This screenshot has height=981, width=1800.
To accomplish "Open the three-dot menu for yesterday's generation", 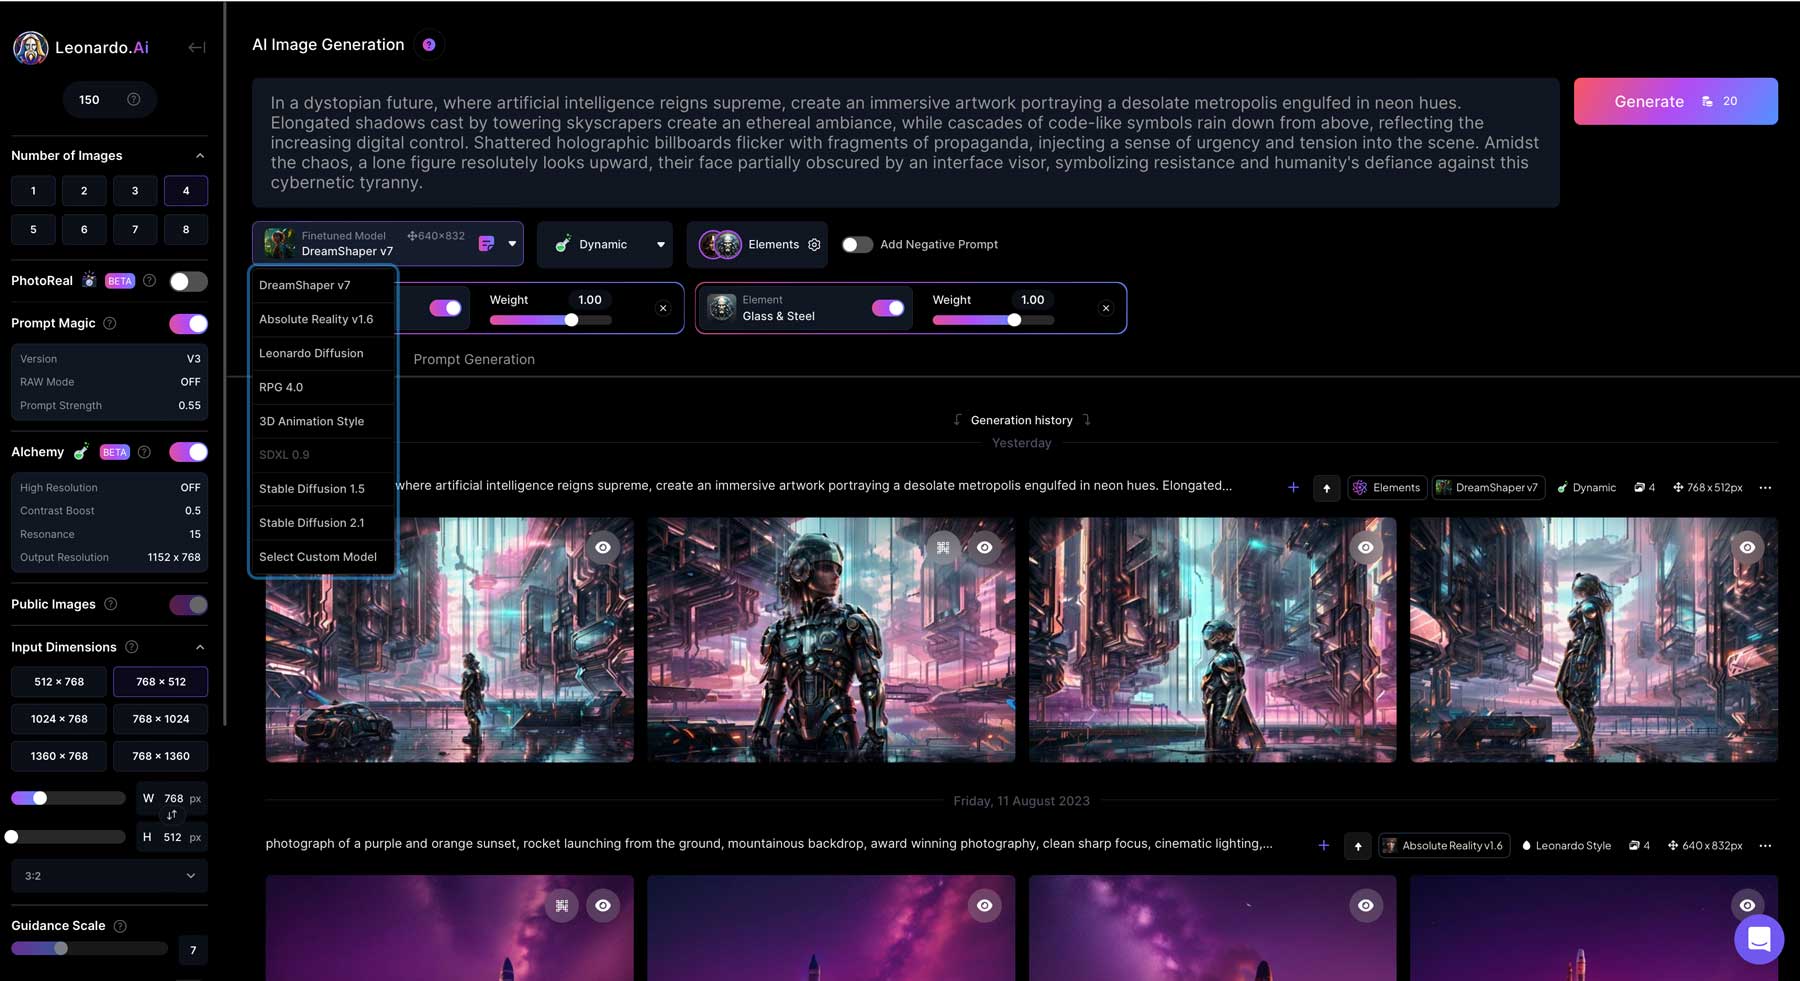I will click(x=1764, y=487).
